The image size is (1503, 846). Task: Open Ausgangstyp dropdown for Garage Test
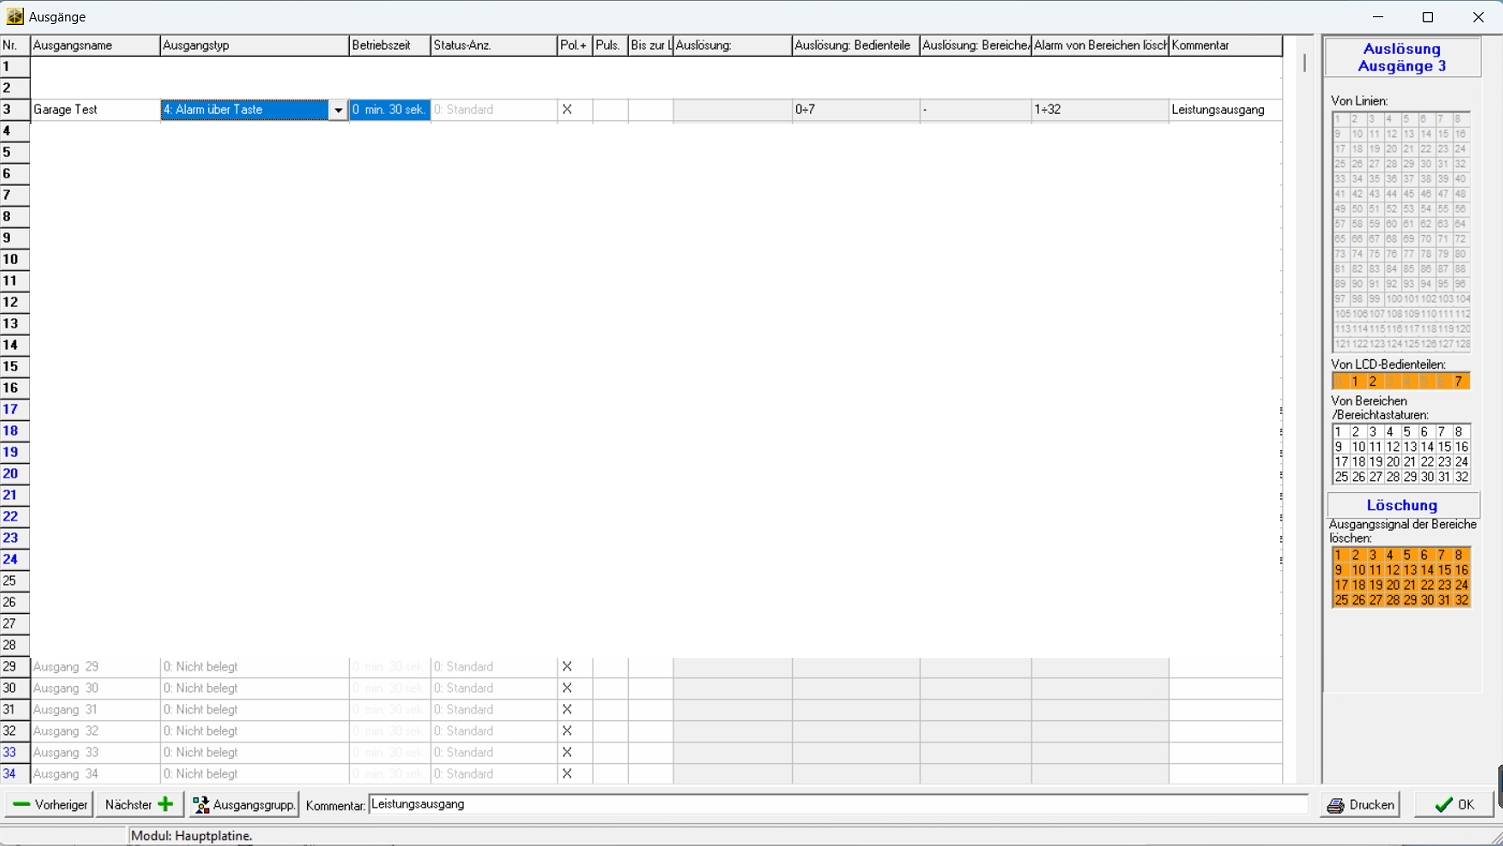(x=338, y=110)
